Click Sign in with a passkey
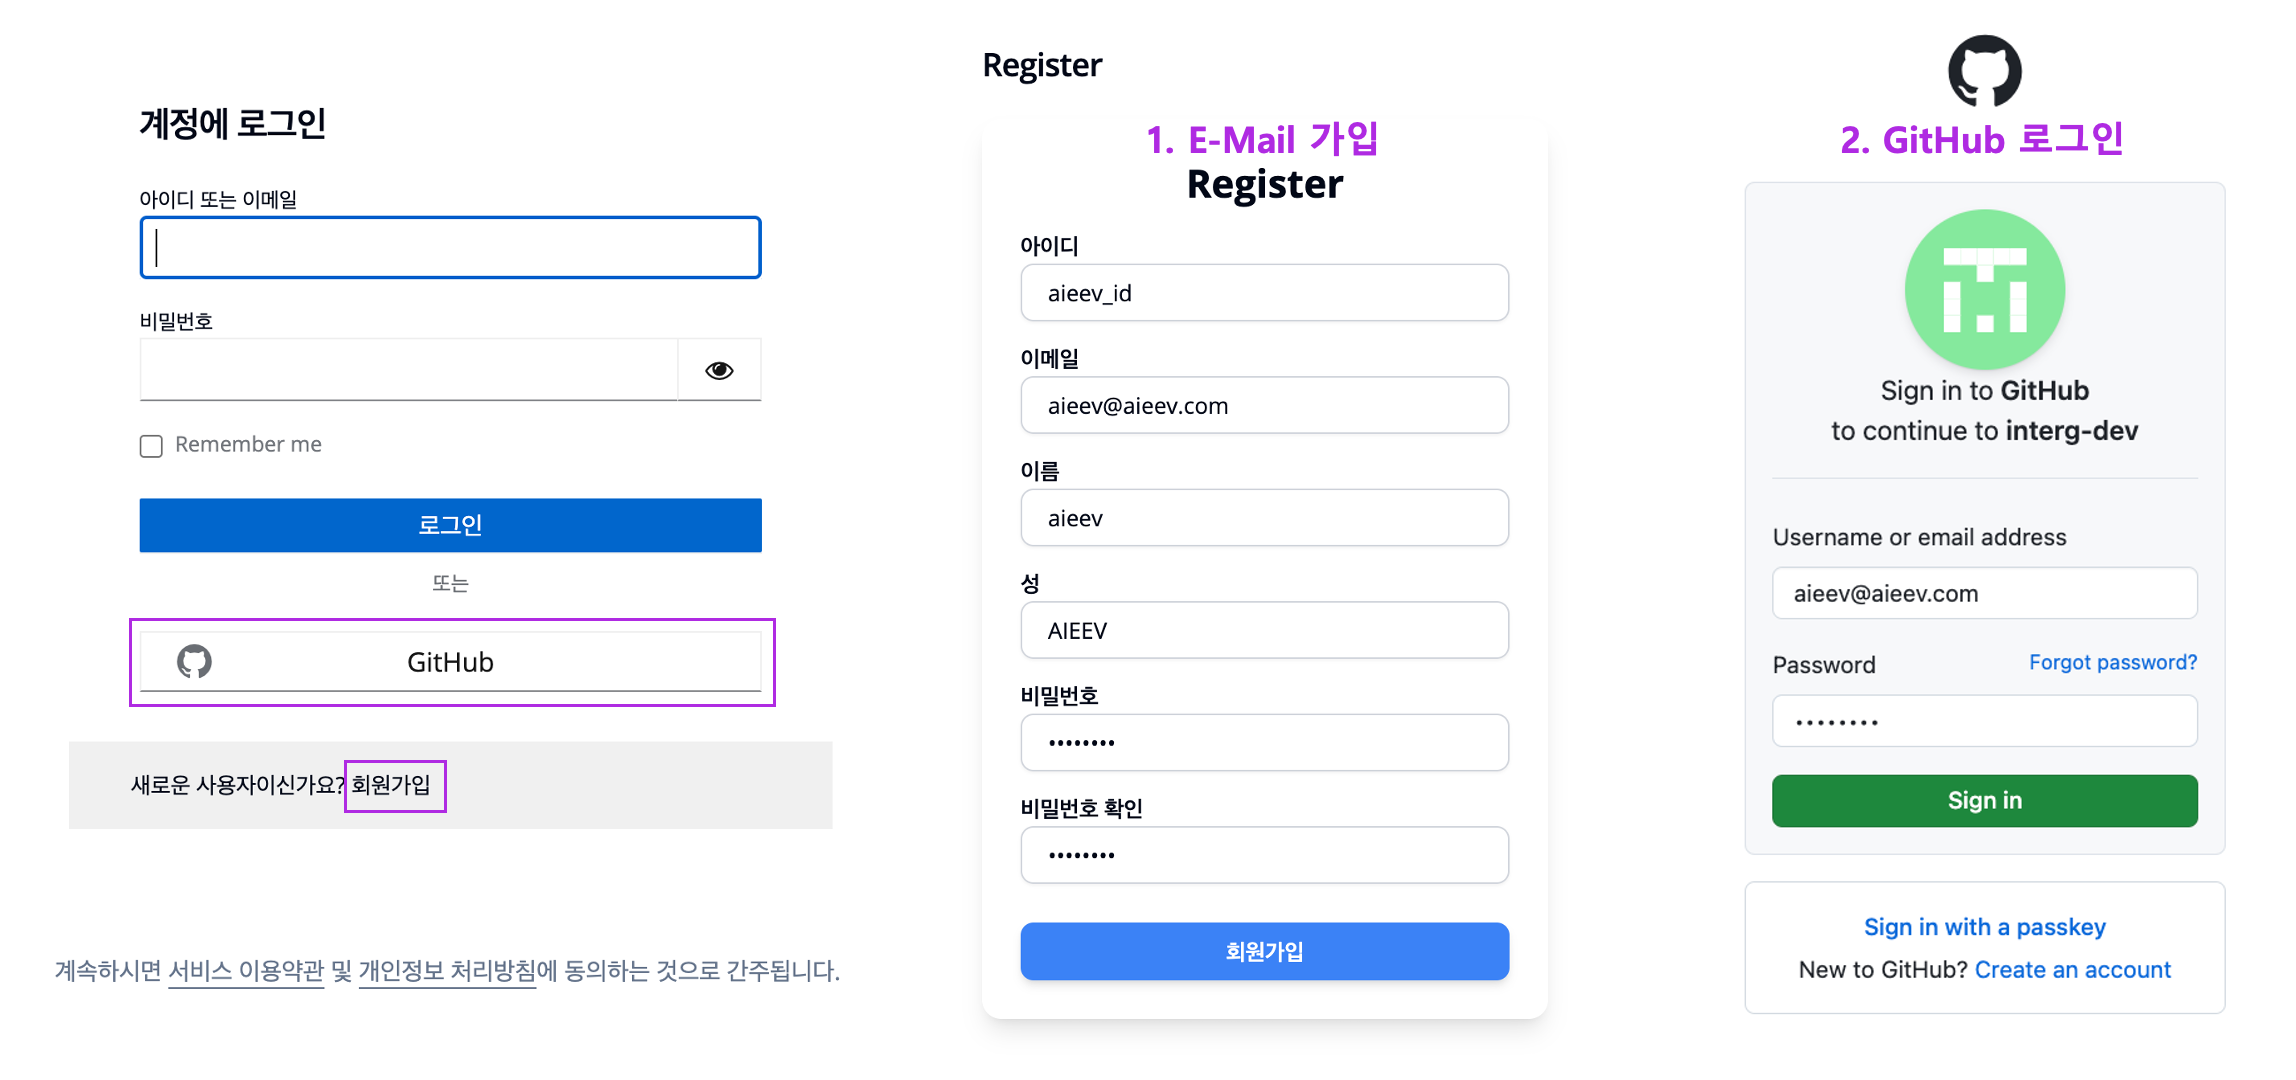Screen dimensions: 2296x1080 pyautogui.click(x=1984, y=927)
